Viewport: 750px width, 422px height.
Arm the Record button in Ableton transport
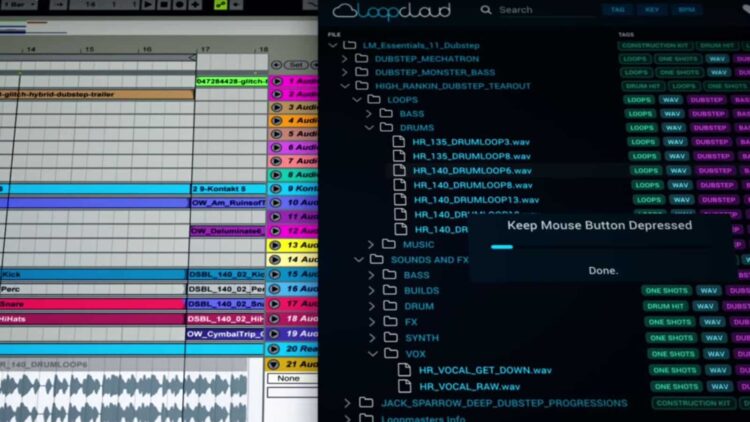[x=179, y=5]
